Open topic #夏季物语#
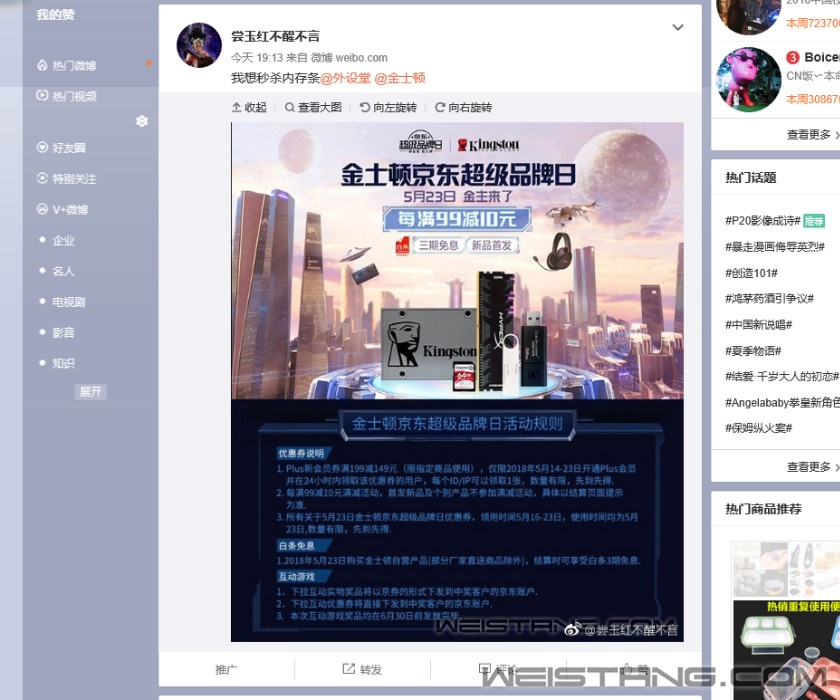The image size is (840, 700). [753, 351]
